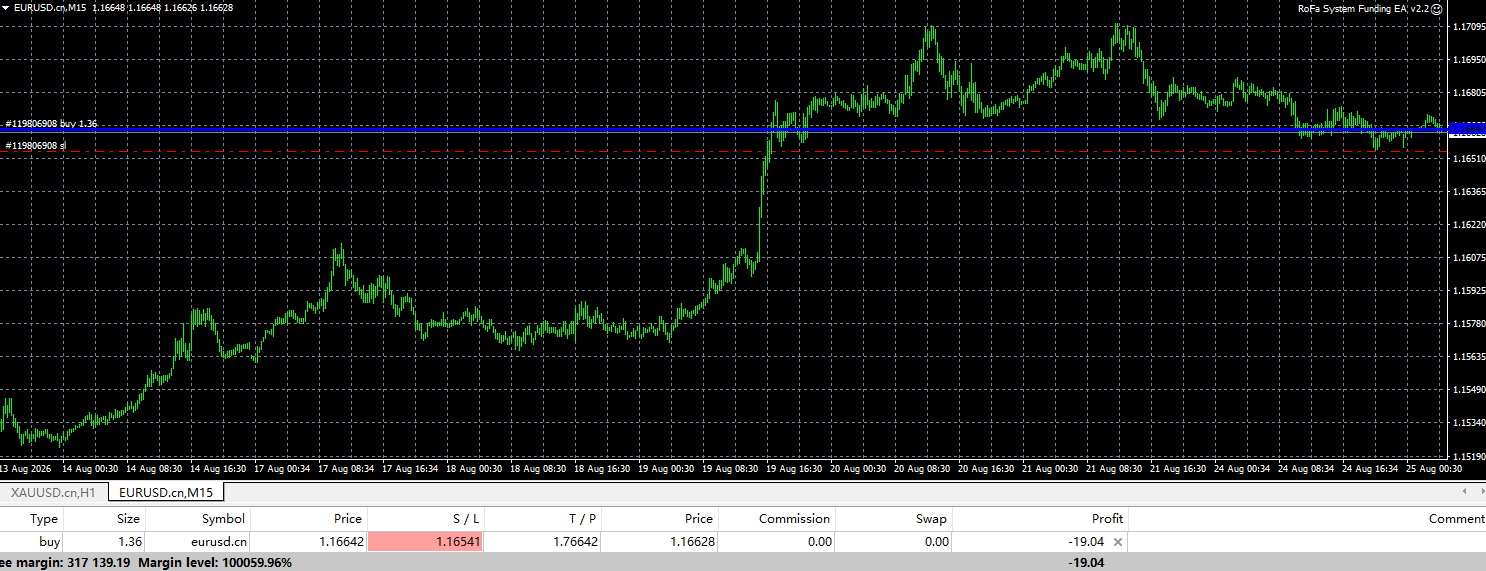Click the EURUSD.cn,M15 chart title text
1486x571 pixels.
tap(51, 8)
